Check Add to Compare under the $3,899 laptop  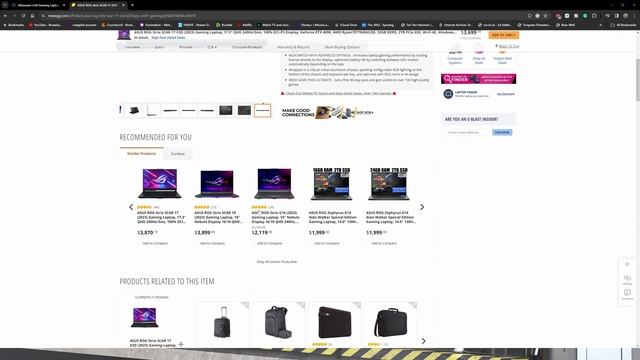pyautogui.click(x=212, y=243)
